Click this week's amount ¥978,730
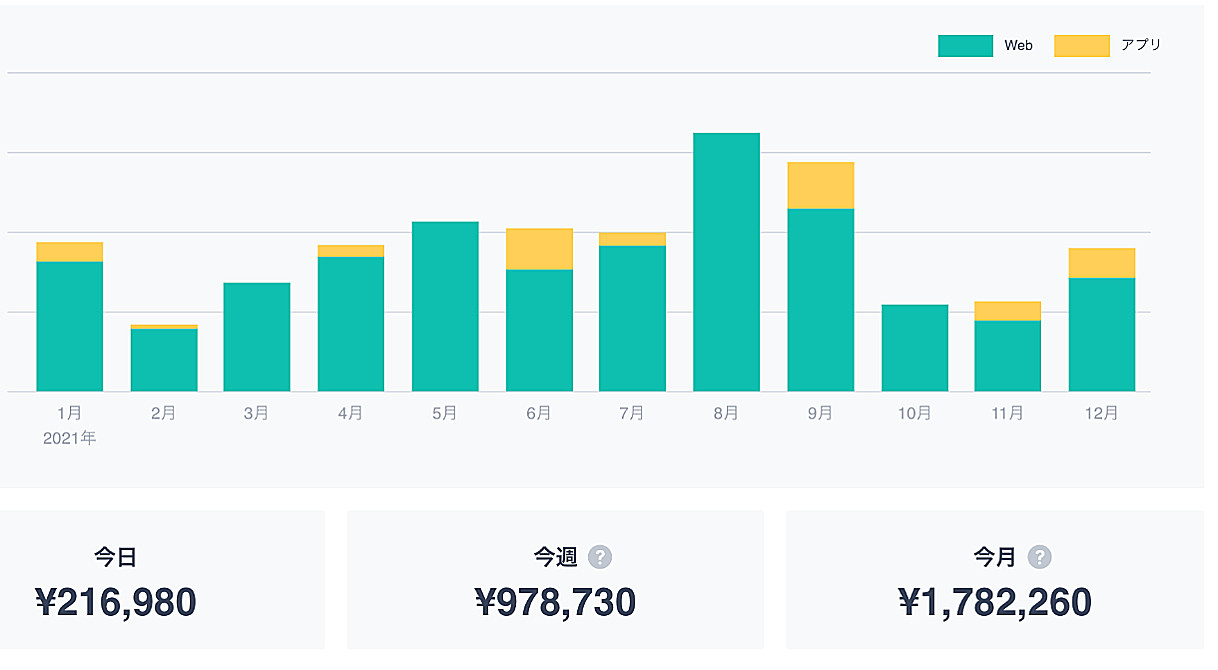This screenshot has height=670, width=1218. point(555,602)
